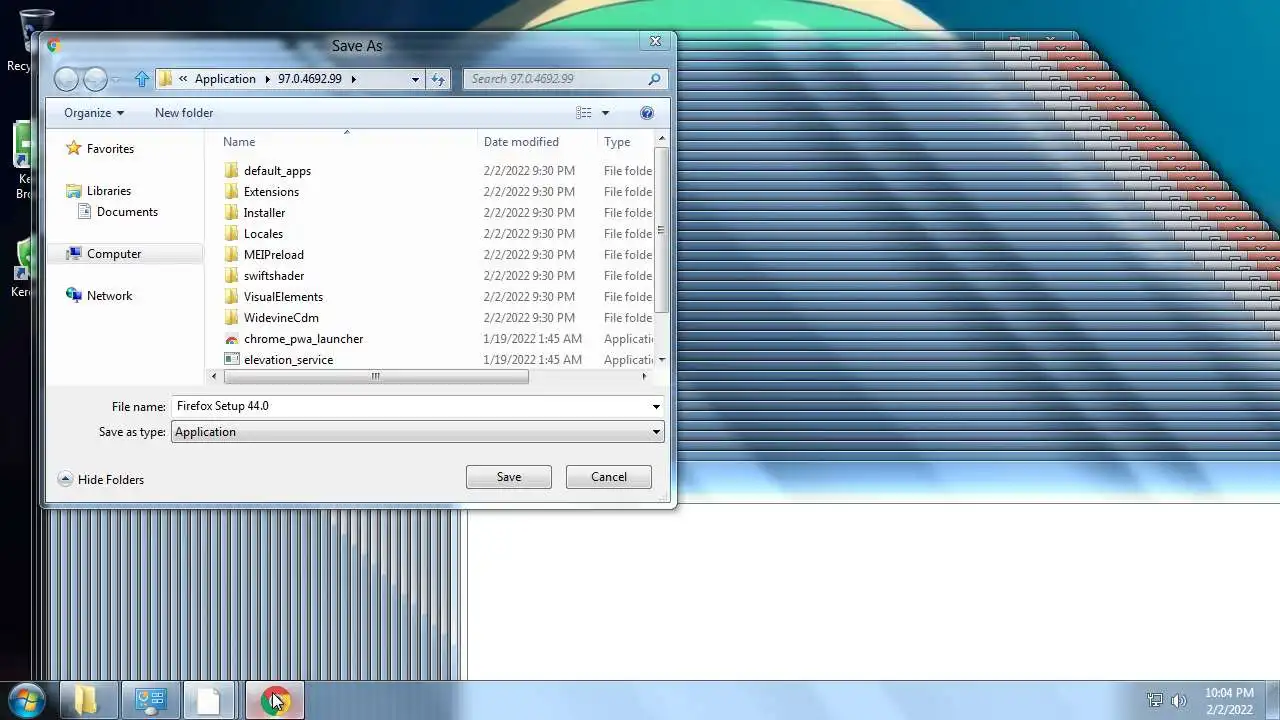The height and width of the screenshot is (720, 1280).
Task: Click the Favorites star icon
Action: point(73,148)
